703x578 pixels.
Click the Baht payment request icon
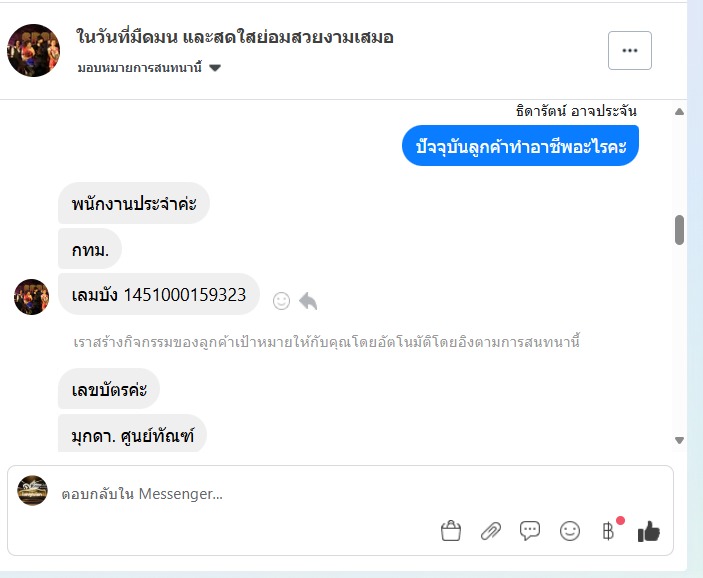pyautogui.click(x=608, y=531)
